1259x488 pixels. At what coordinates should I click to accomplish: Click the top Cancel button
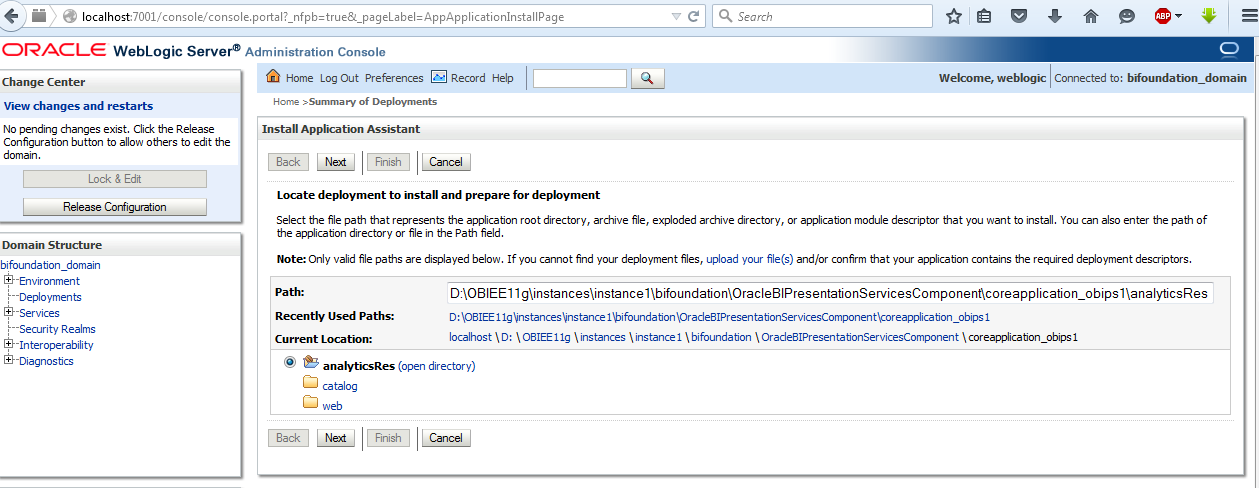click(446, 162)
